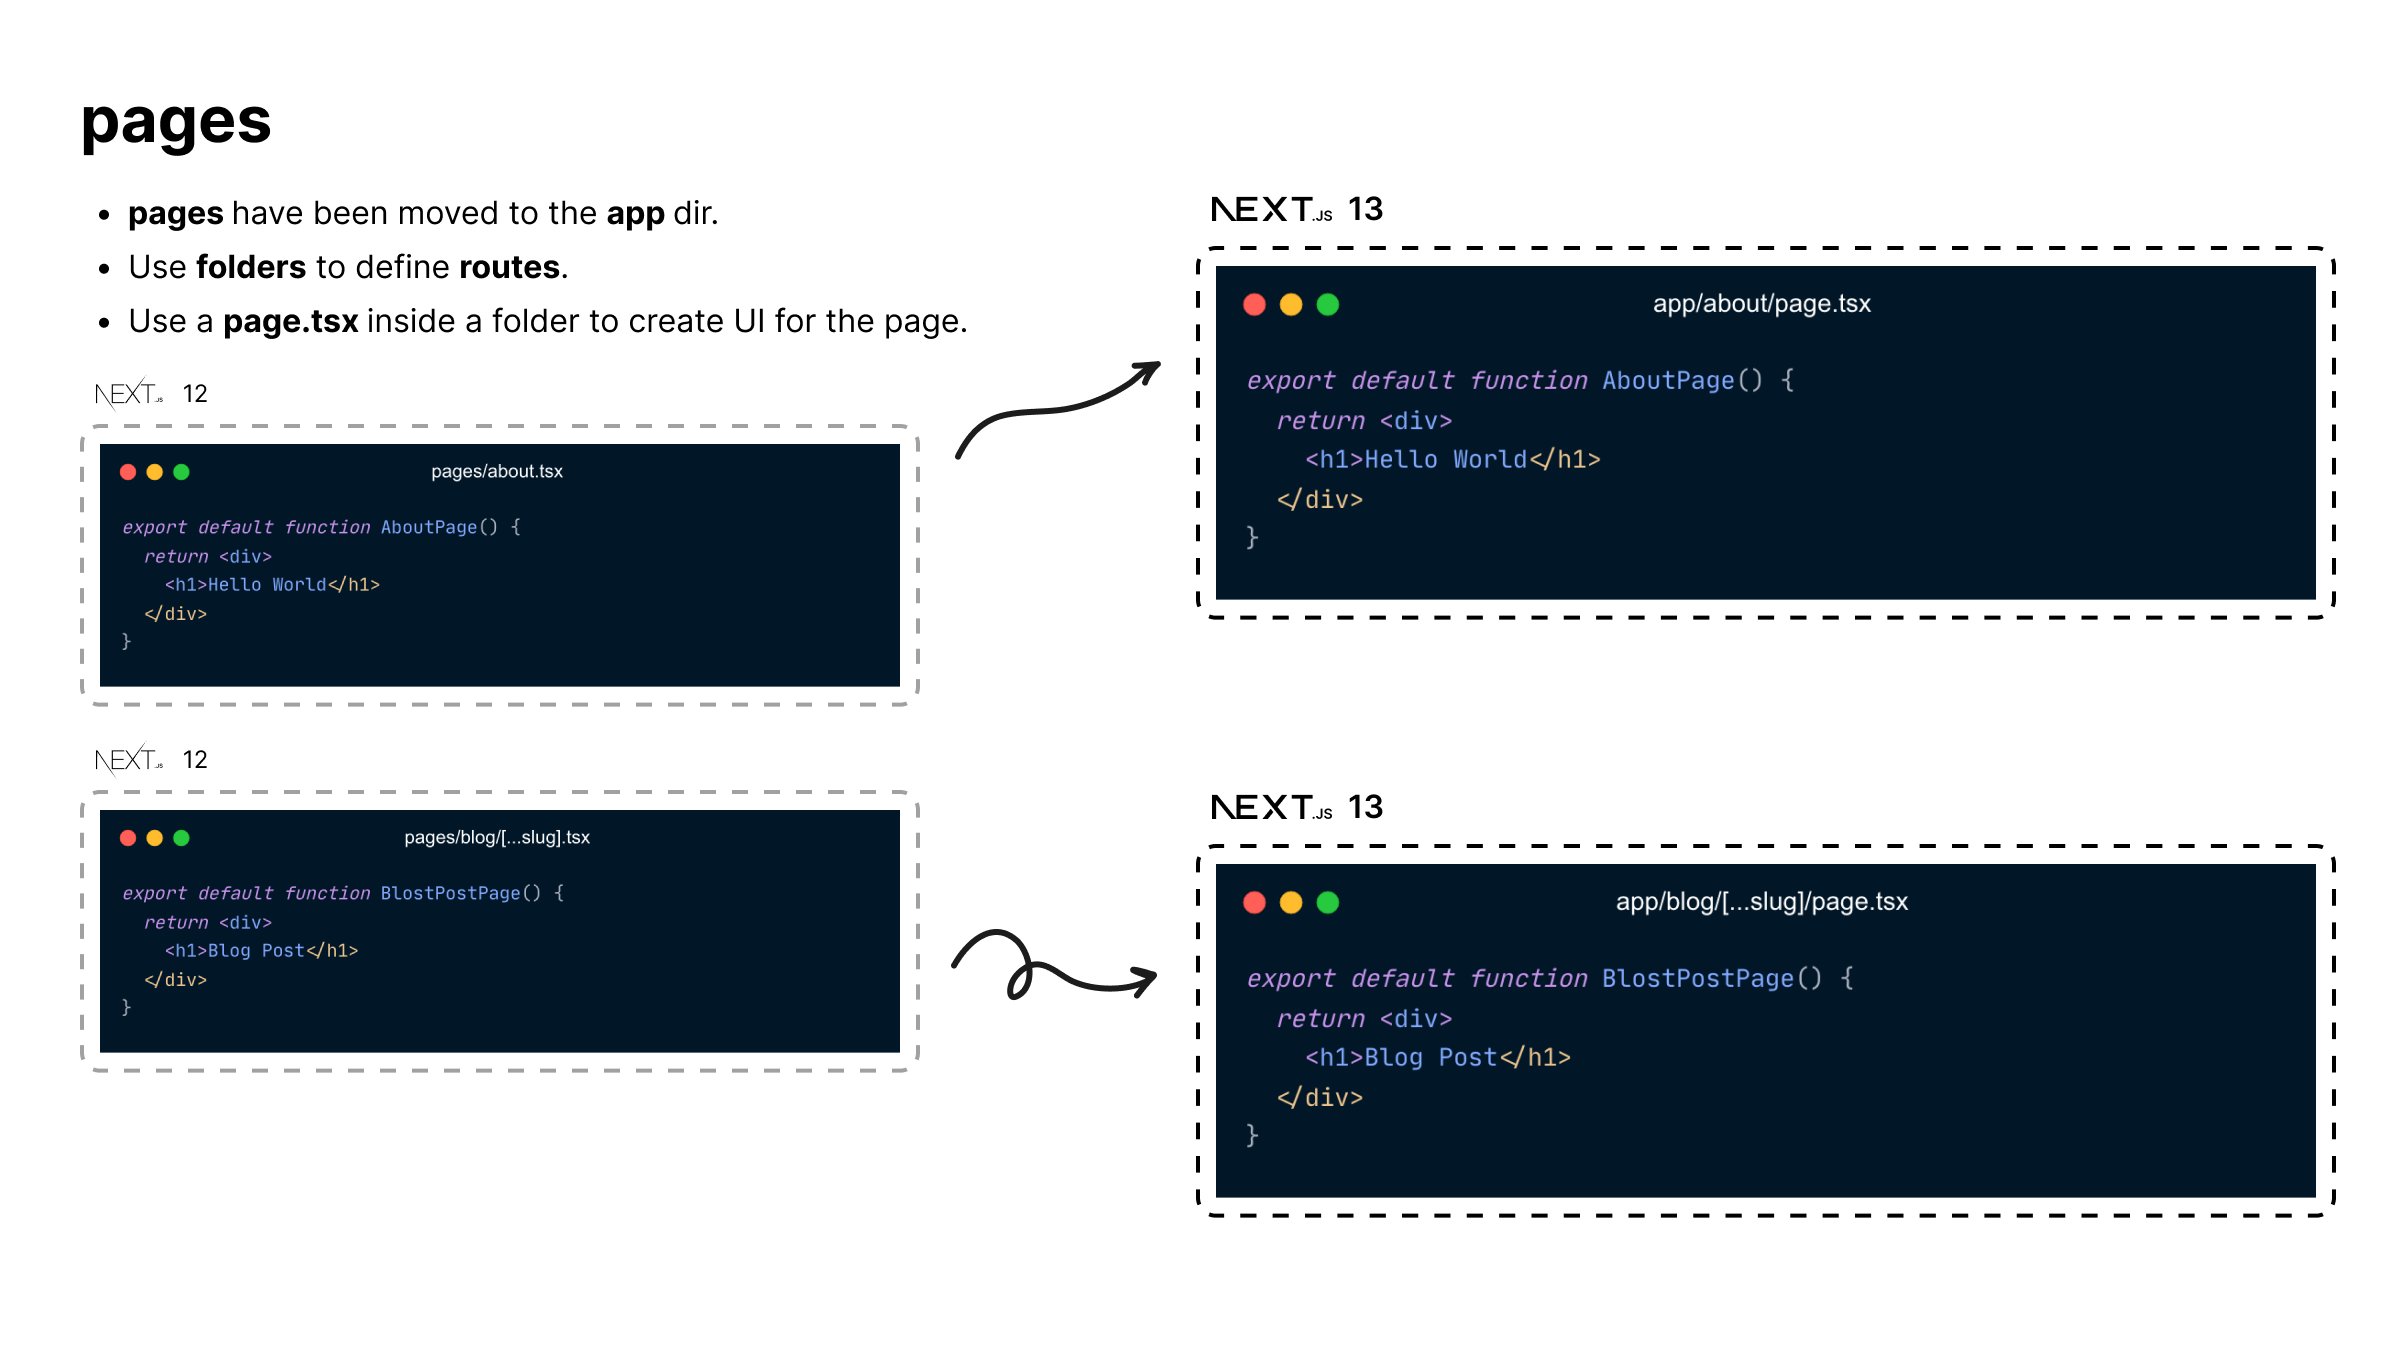The height and width of the screenshot is (1350, 2400).
Task: Click bullet 'Use a page.tsx inside a folder'
Action: point(548,321)
